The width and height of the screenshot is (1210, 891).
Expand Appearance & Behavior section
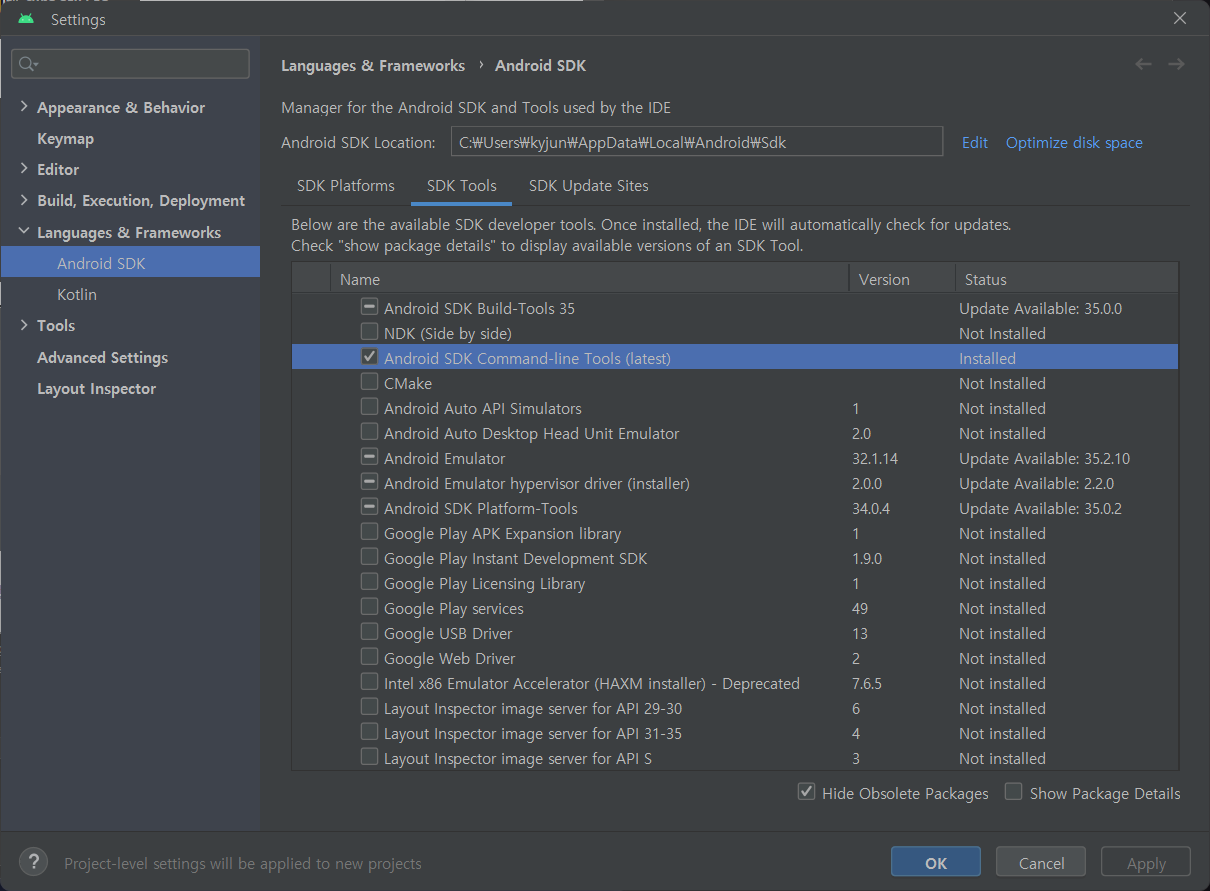tap(24, 107)
